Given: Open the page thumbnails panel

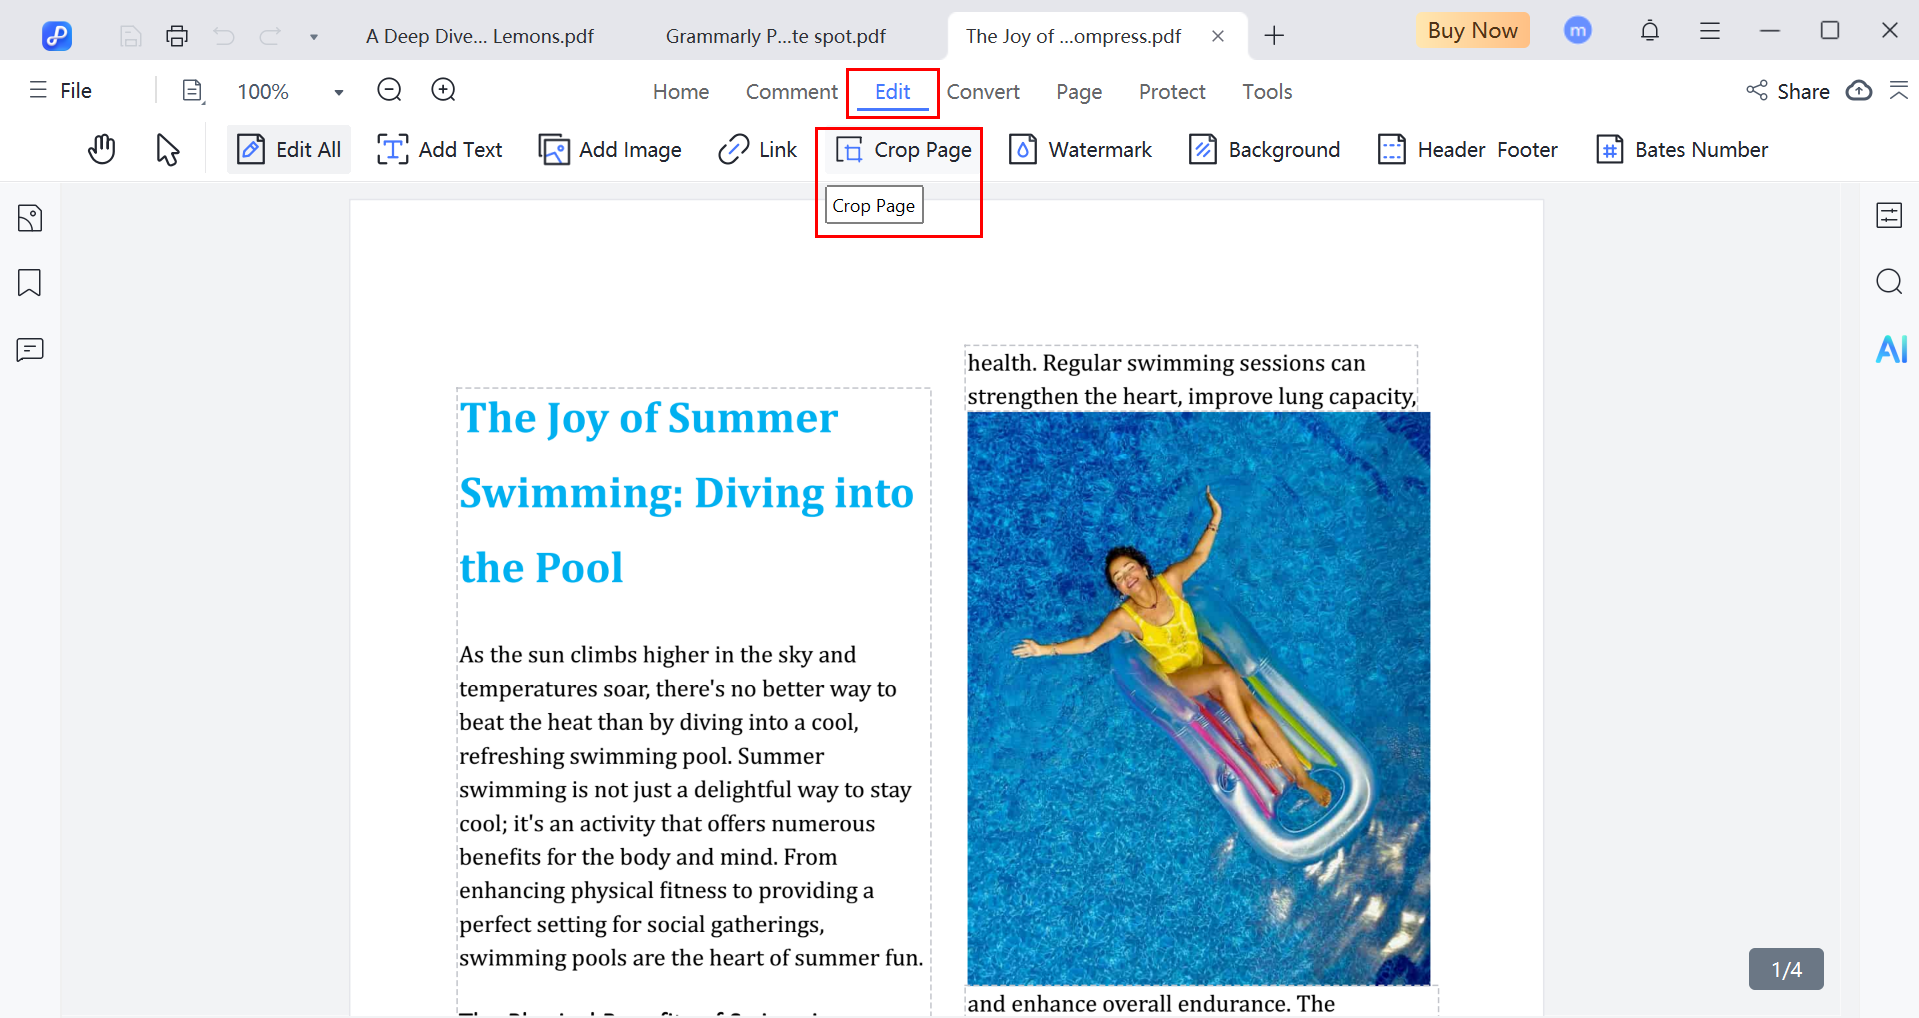Looking at the screenshot, I should pyautogui.click(x=30, y=218).
